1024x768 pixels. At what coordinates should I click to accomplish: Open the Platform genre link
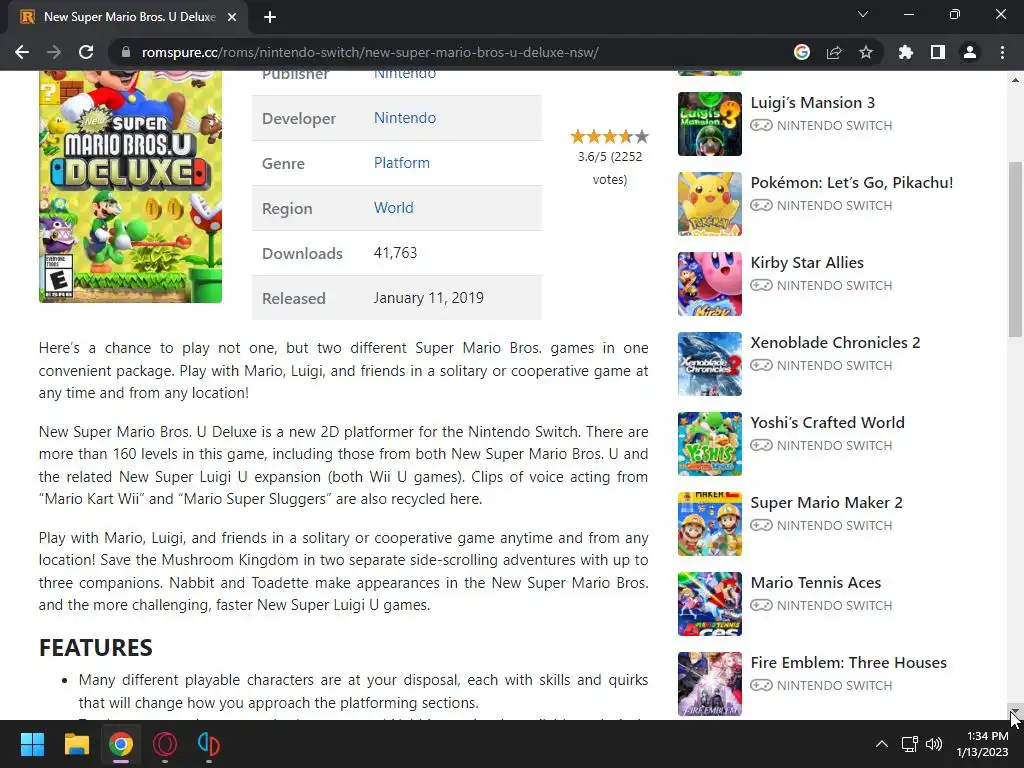point(402,163)
